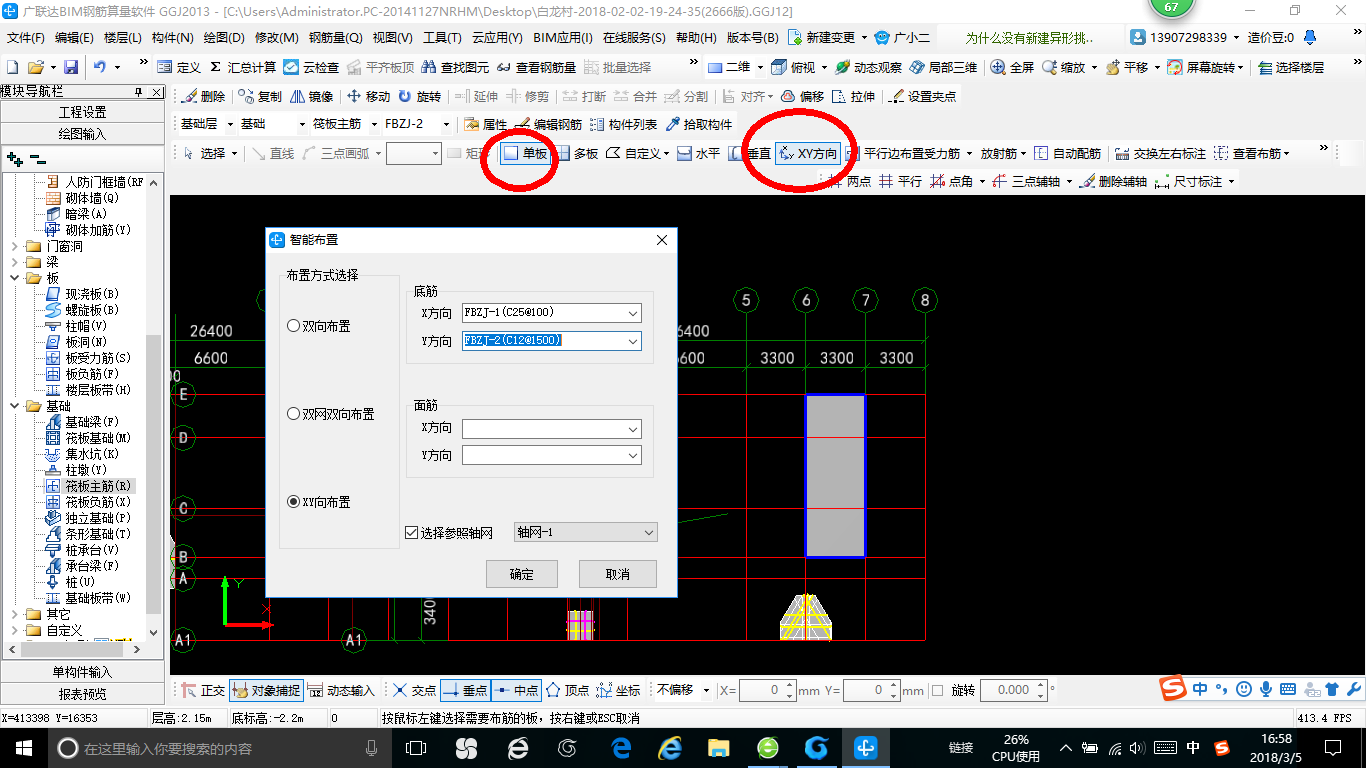1366x768 pixels.
Task: Open 编辑钢筋 edit rebar tool
Action: pyautogui.click(x=549, y=125)
